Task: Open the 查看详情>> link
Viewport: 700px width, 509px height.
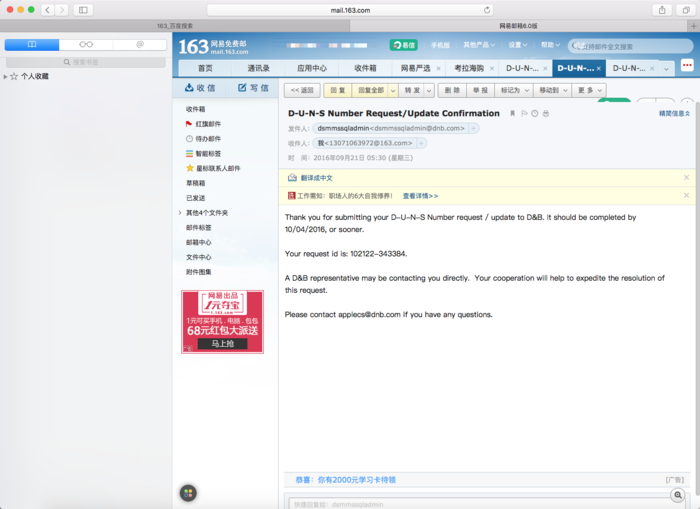Action: pos(420,196)
